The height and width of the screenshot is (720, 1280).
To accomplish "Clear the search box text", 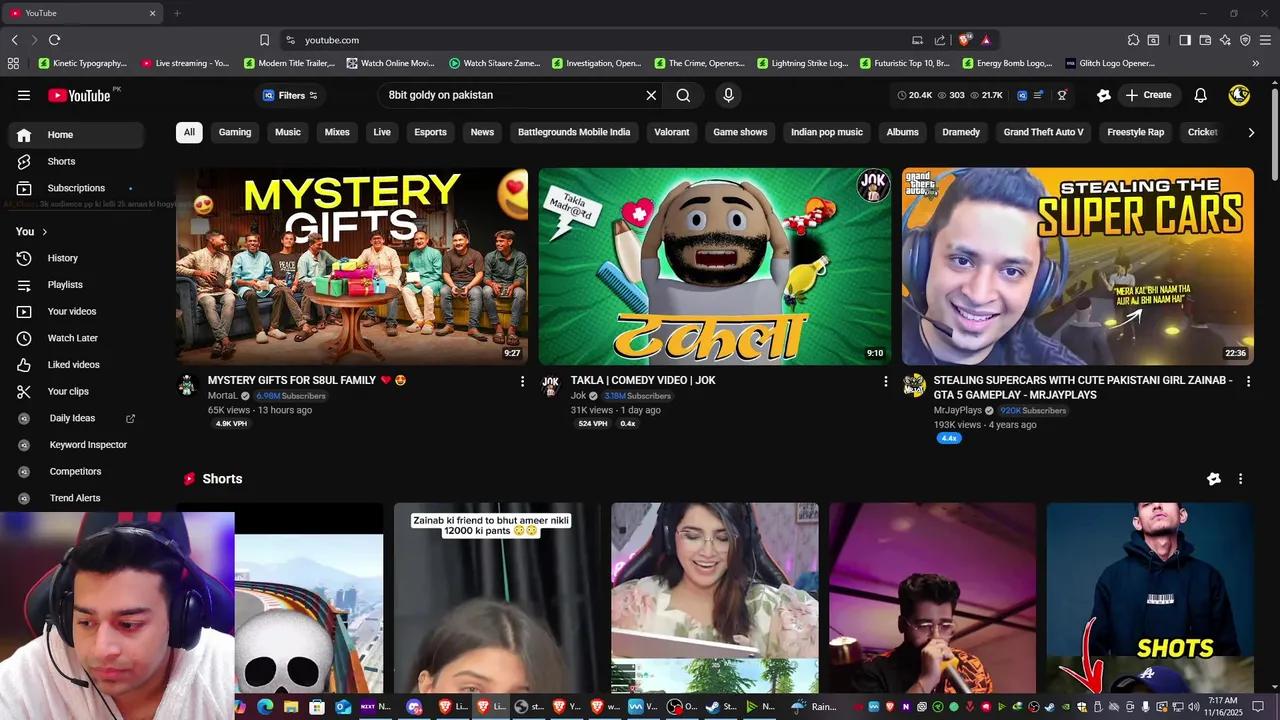I will tap(651, 95).
